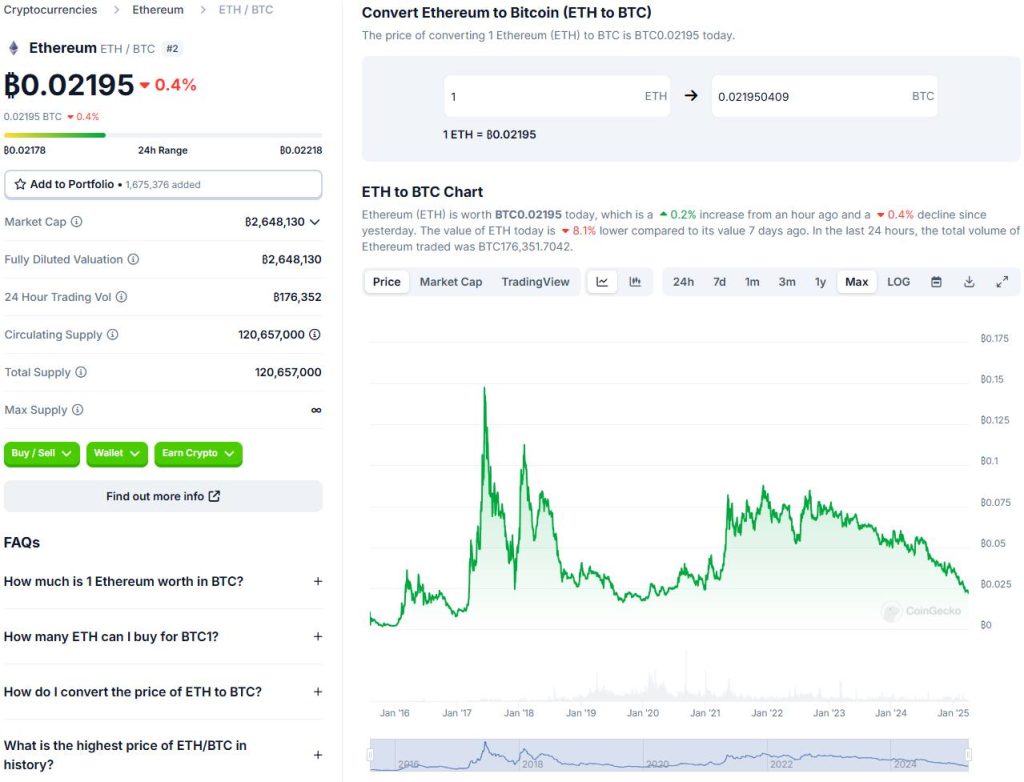
Task: Switch to the line chart view icon
Action: coord(602,282)
